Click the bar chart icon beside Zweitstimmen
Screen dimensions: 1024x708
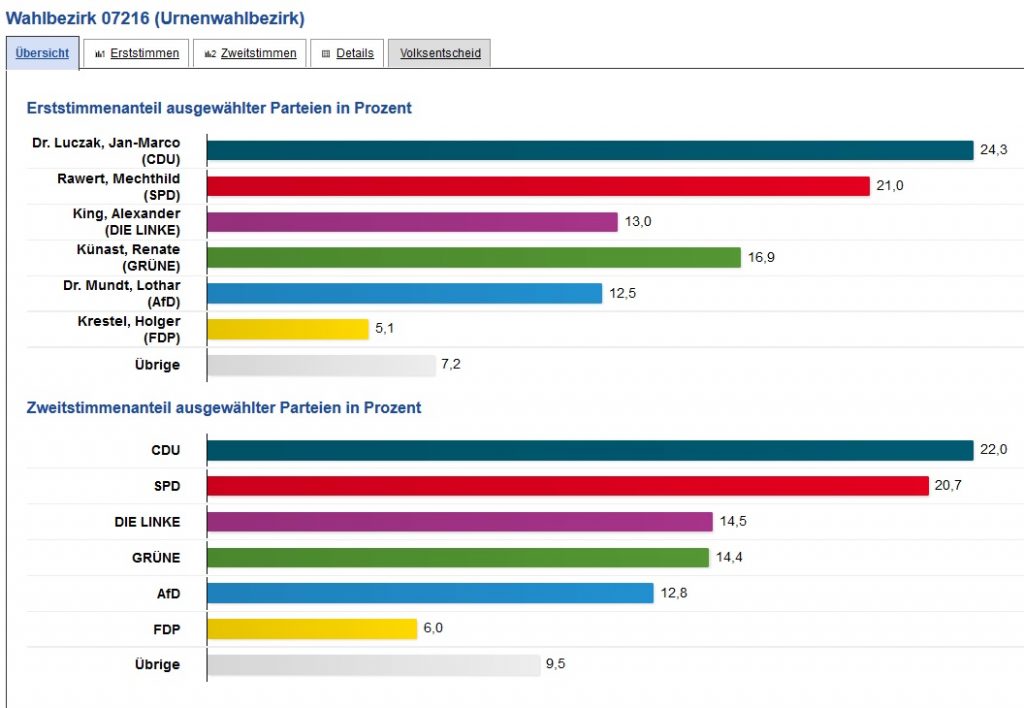coord(210,54)
